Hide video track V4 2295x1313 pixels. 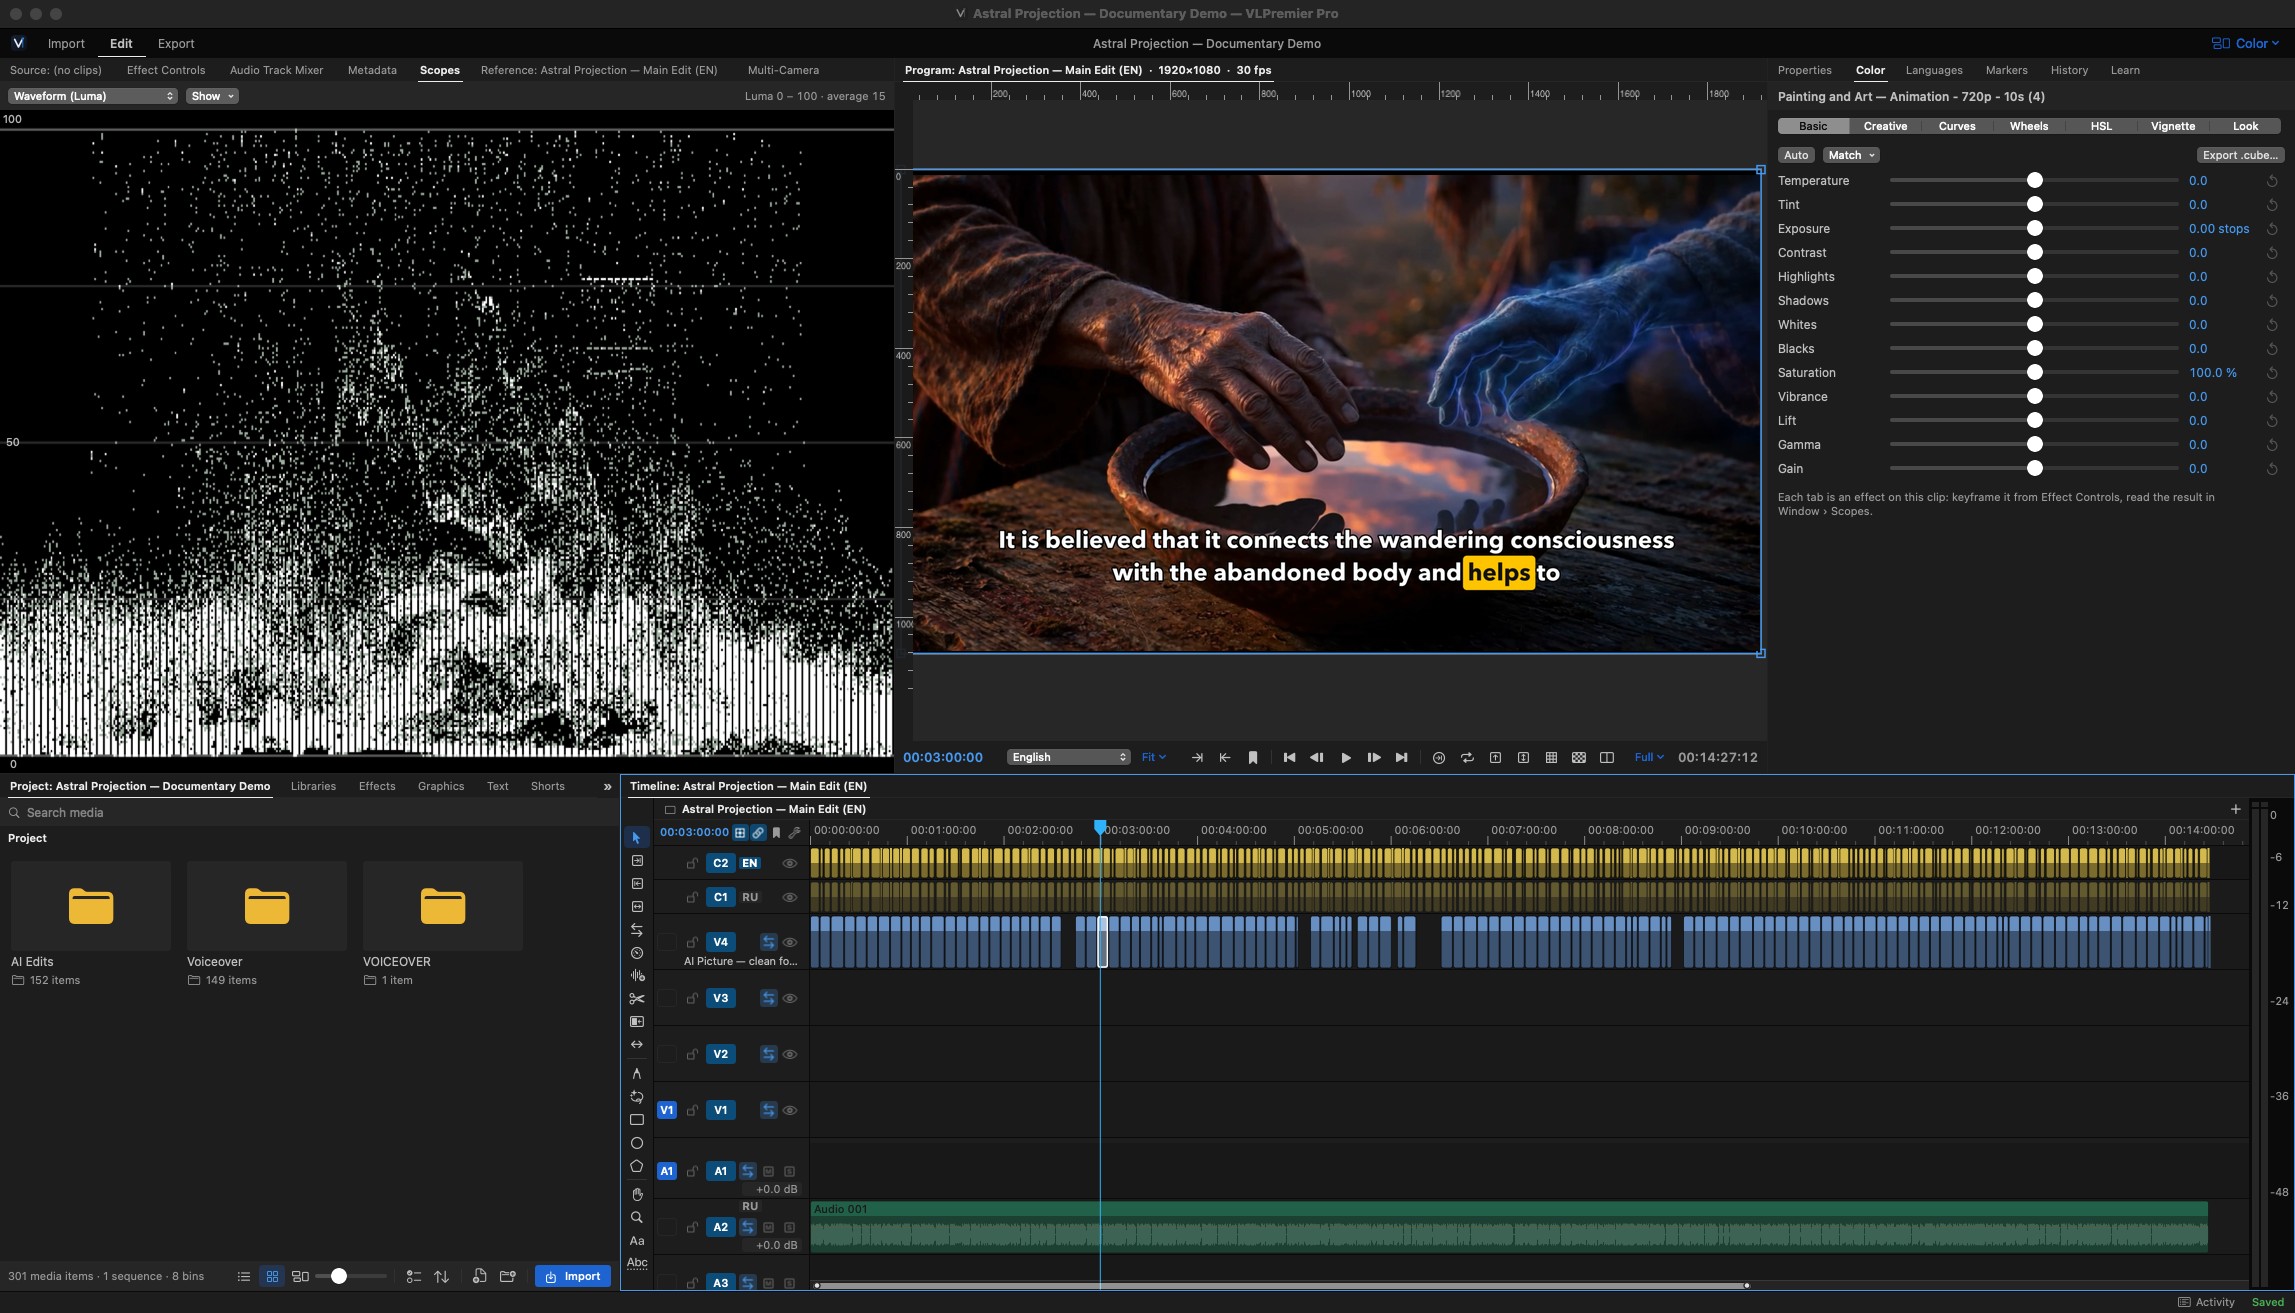point(789,942)
